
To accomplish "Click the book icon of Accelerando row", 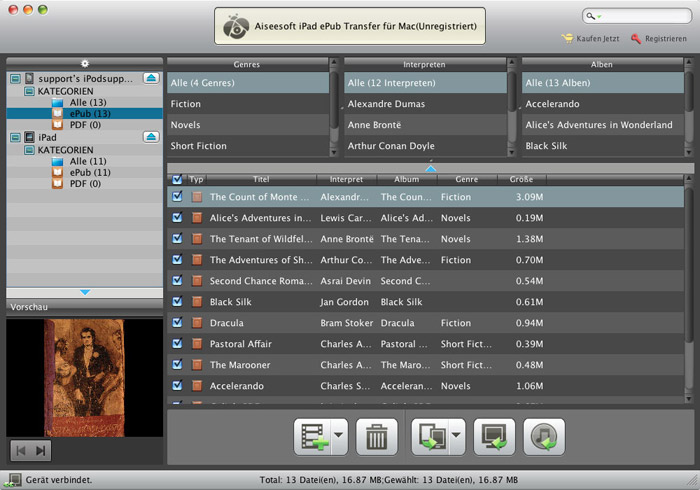I will (196, 386).
